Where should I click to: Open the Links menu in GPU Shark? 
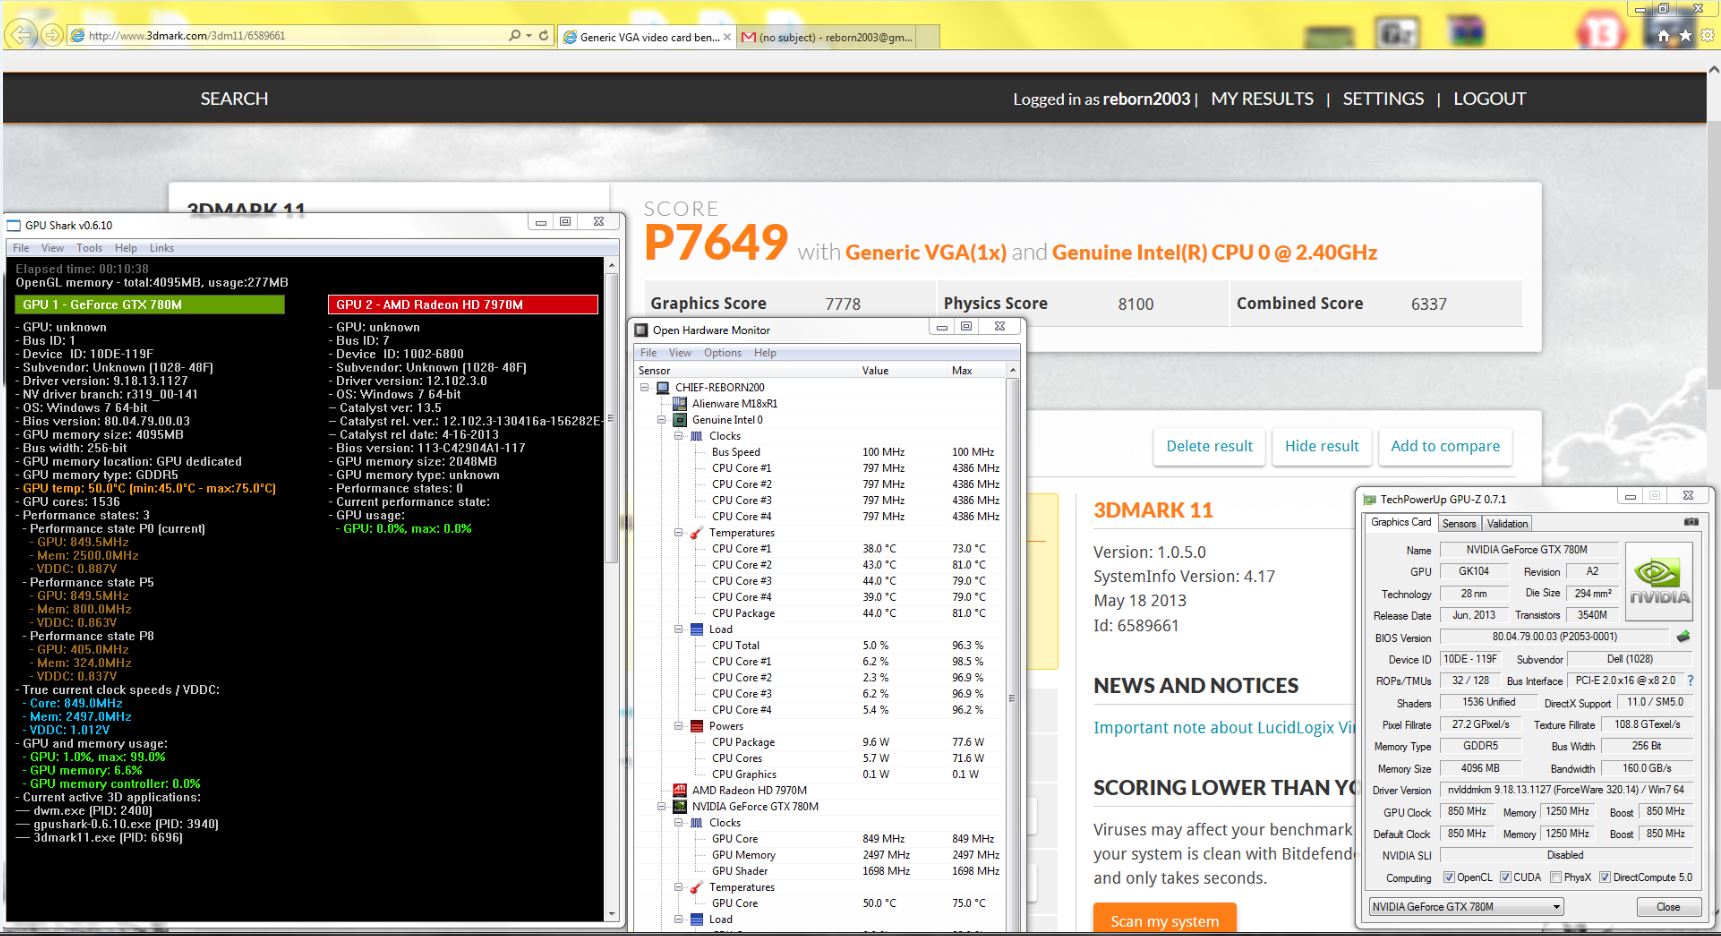(162, 248)
